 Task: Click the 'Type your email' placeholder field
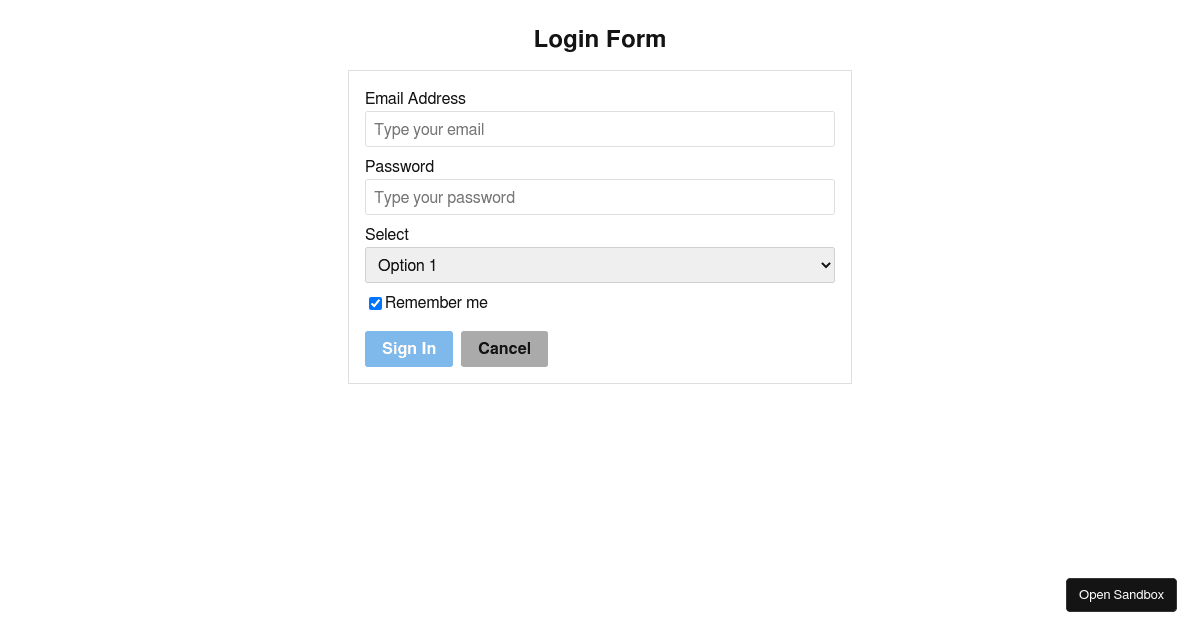coord(600,129)
